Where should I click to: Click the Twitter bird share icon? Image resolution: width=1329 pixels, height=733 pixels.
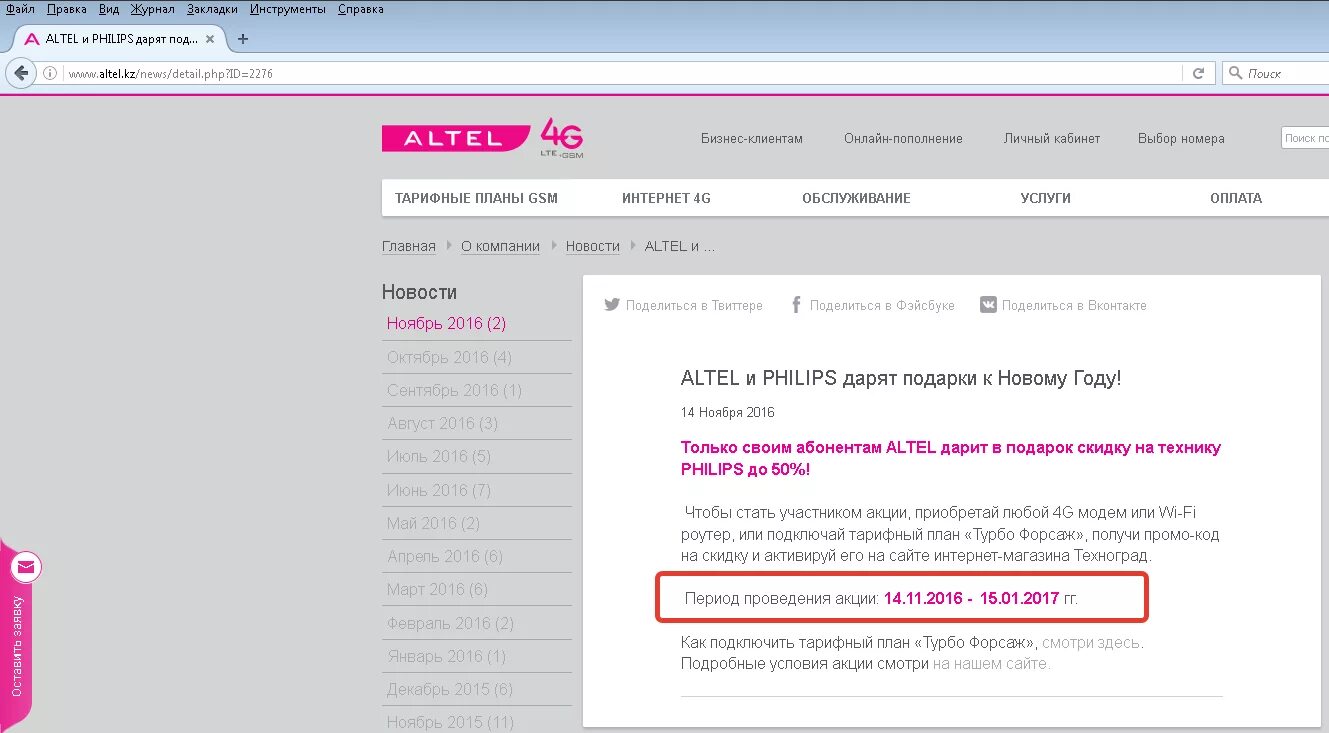click(x=612, y=305)
